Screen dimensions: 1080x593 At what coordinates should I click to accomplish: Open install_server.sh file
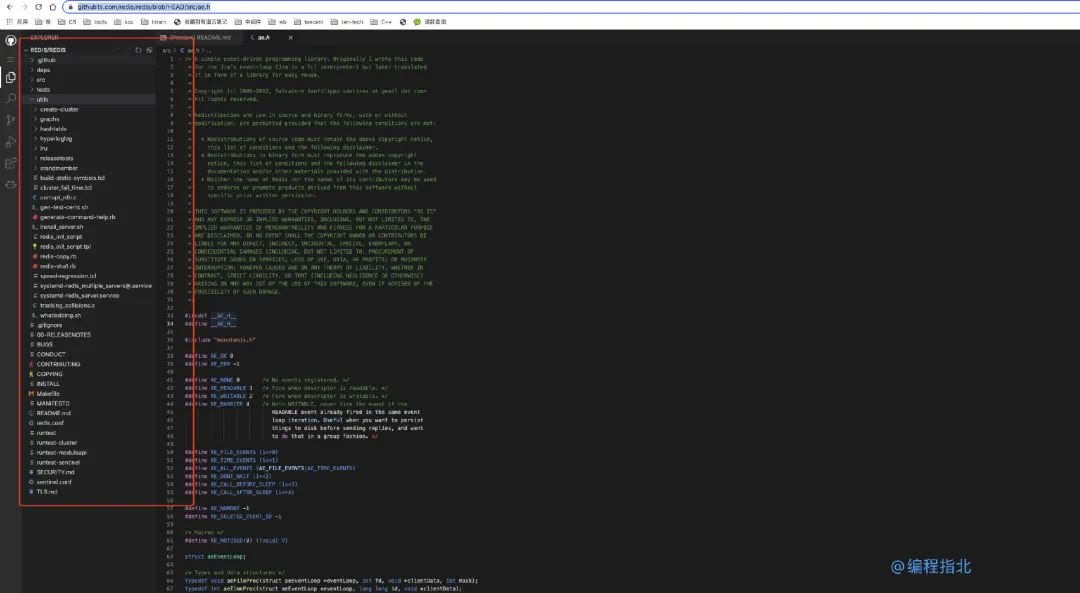click(x=90, y=227)
